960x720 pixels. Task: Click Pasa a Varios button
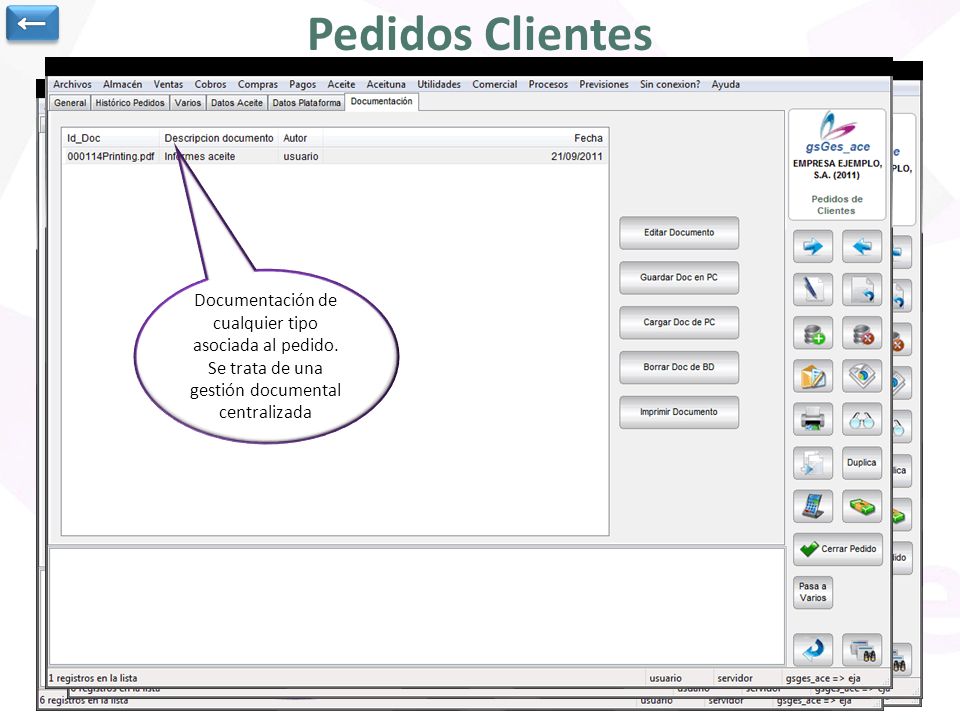click(x=812, y=592)
